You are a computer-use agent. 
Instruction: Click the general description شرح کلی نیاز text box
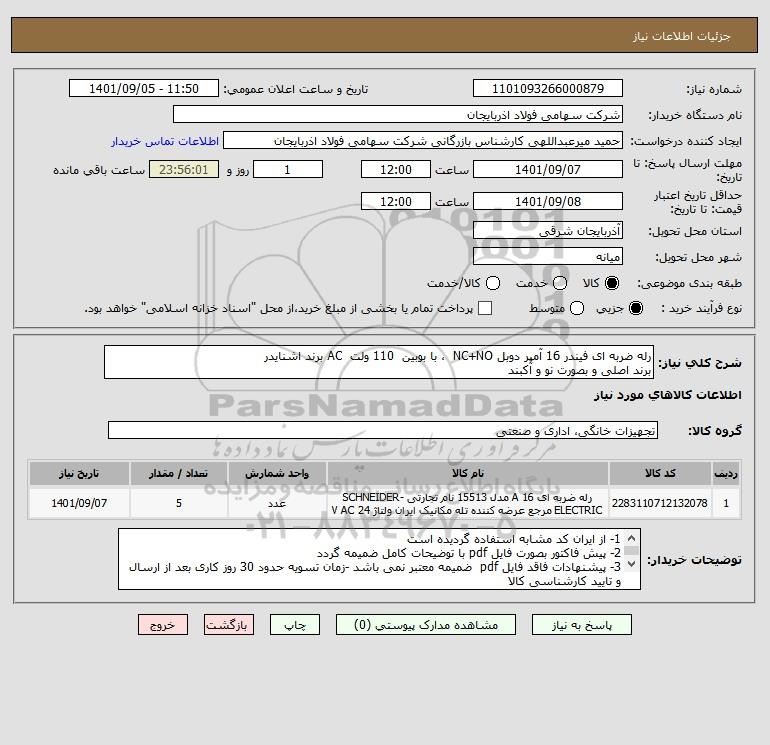pos(379,362)
